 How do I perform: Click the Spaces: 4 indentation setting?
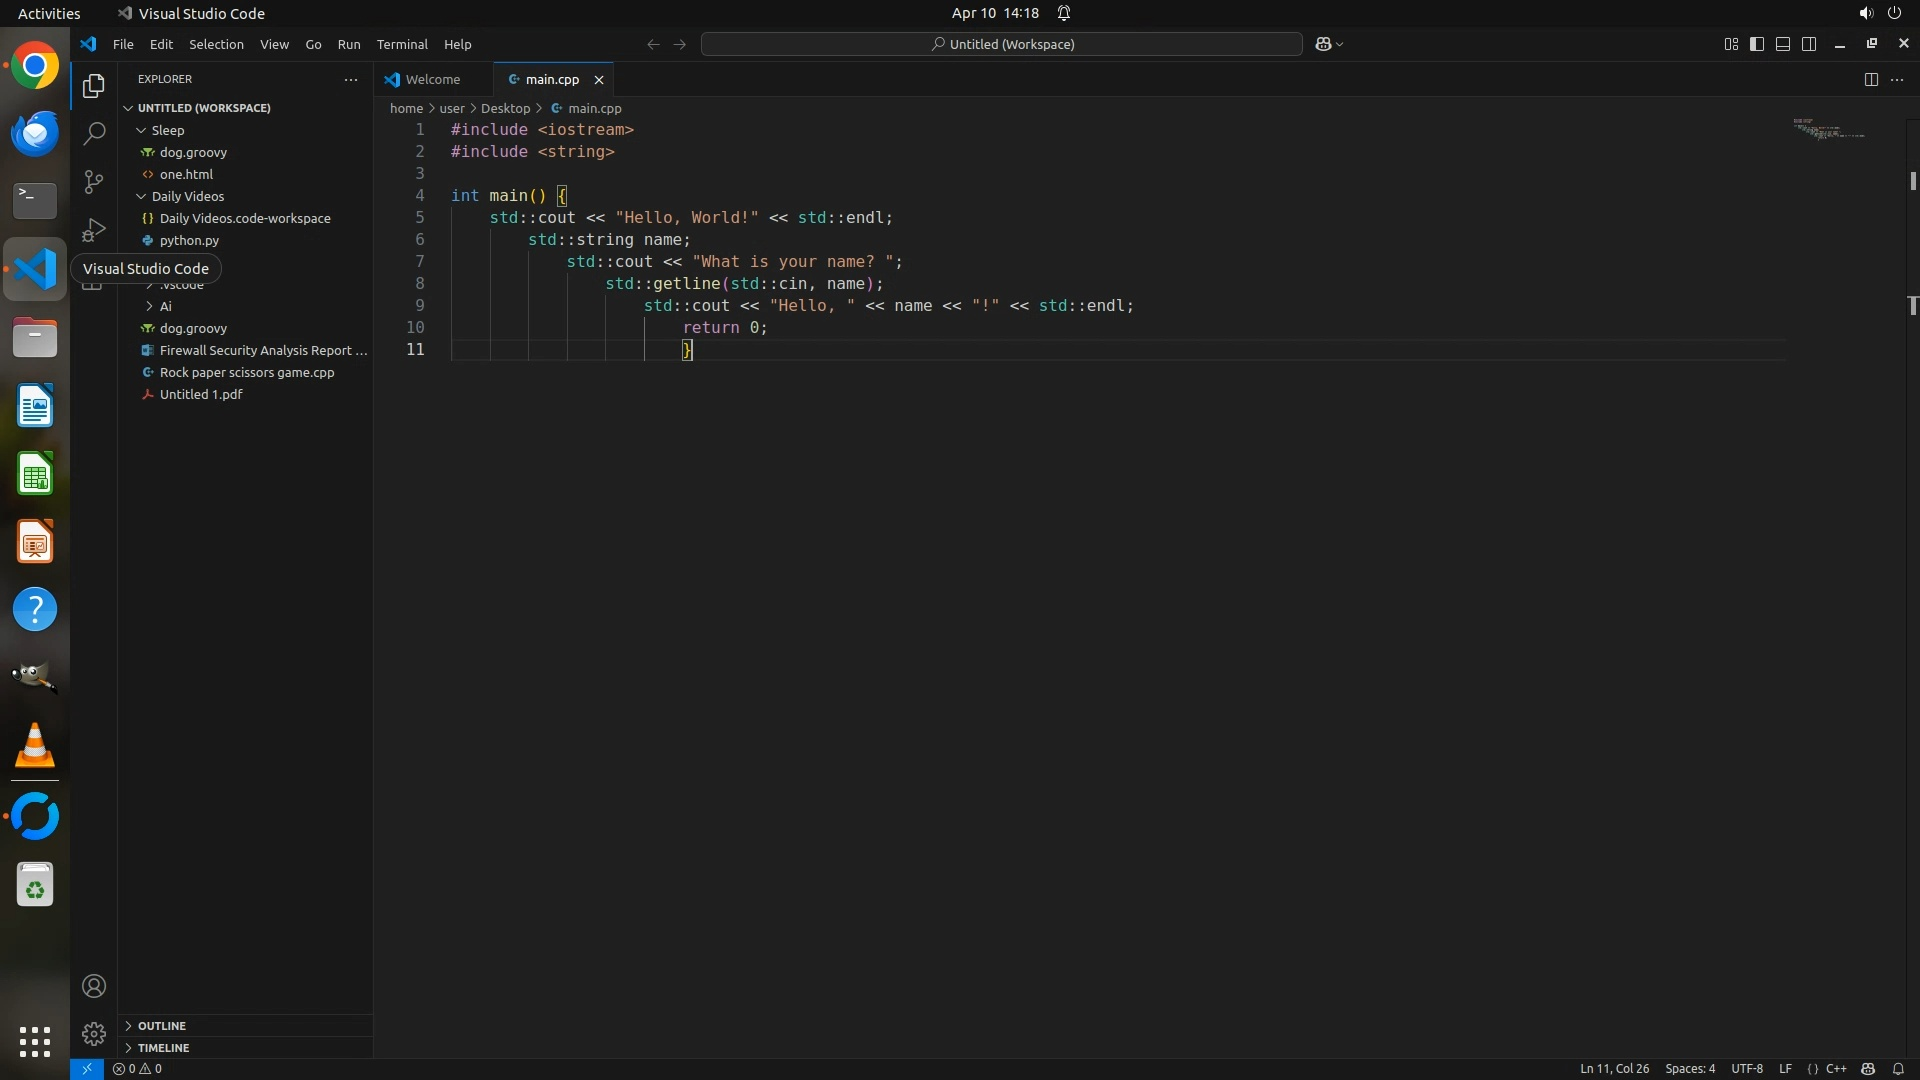[1689, 1068]
